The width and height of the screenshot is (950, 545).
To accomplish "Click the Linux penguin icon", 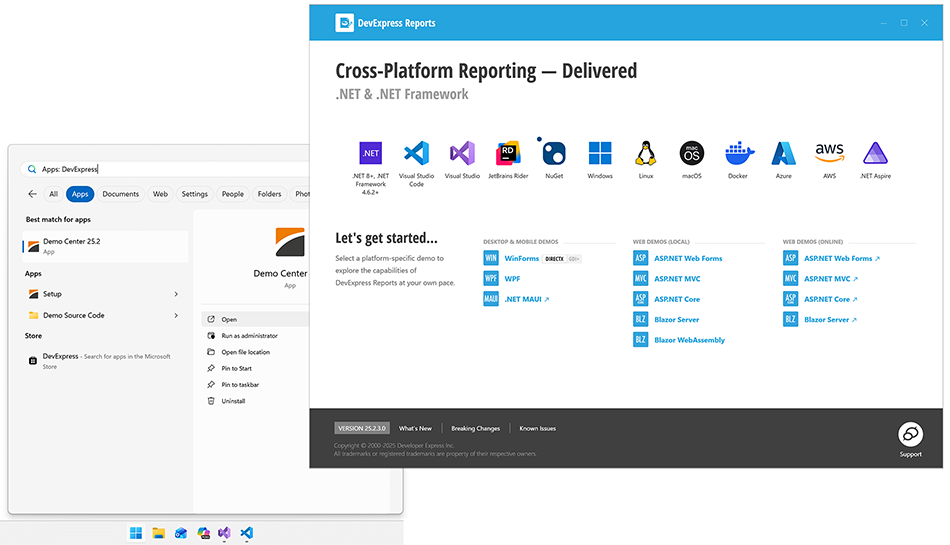I will [x=646, y=153].
